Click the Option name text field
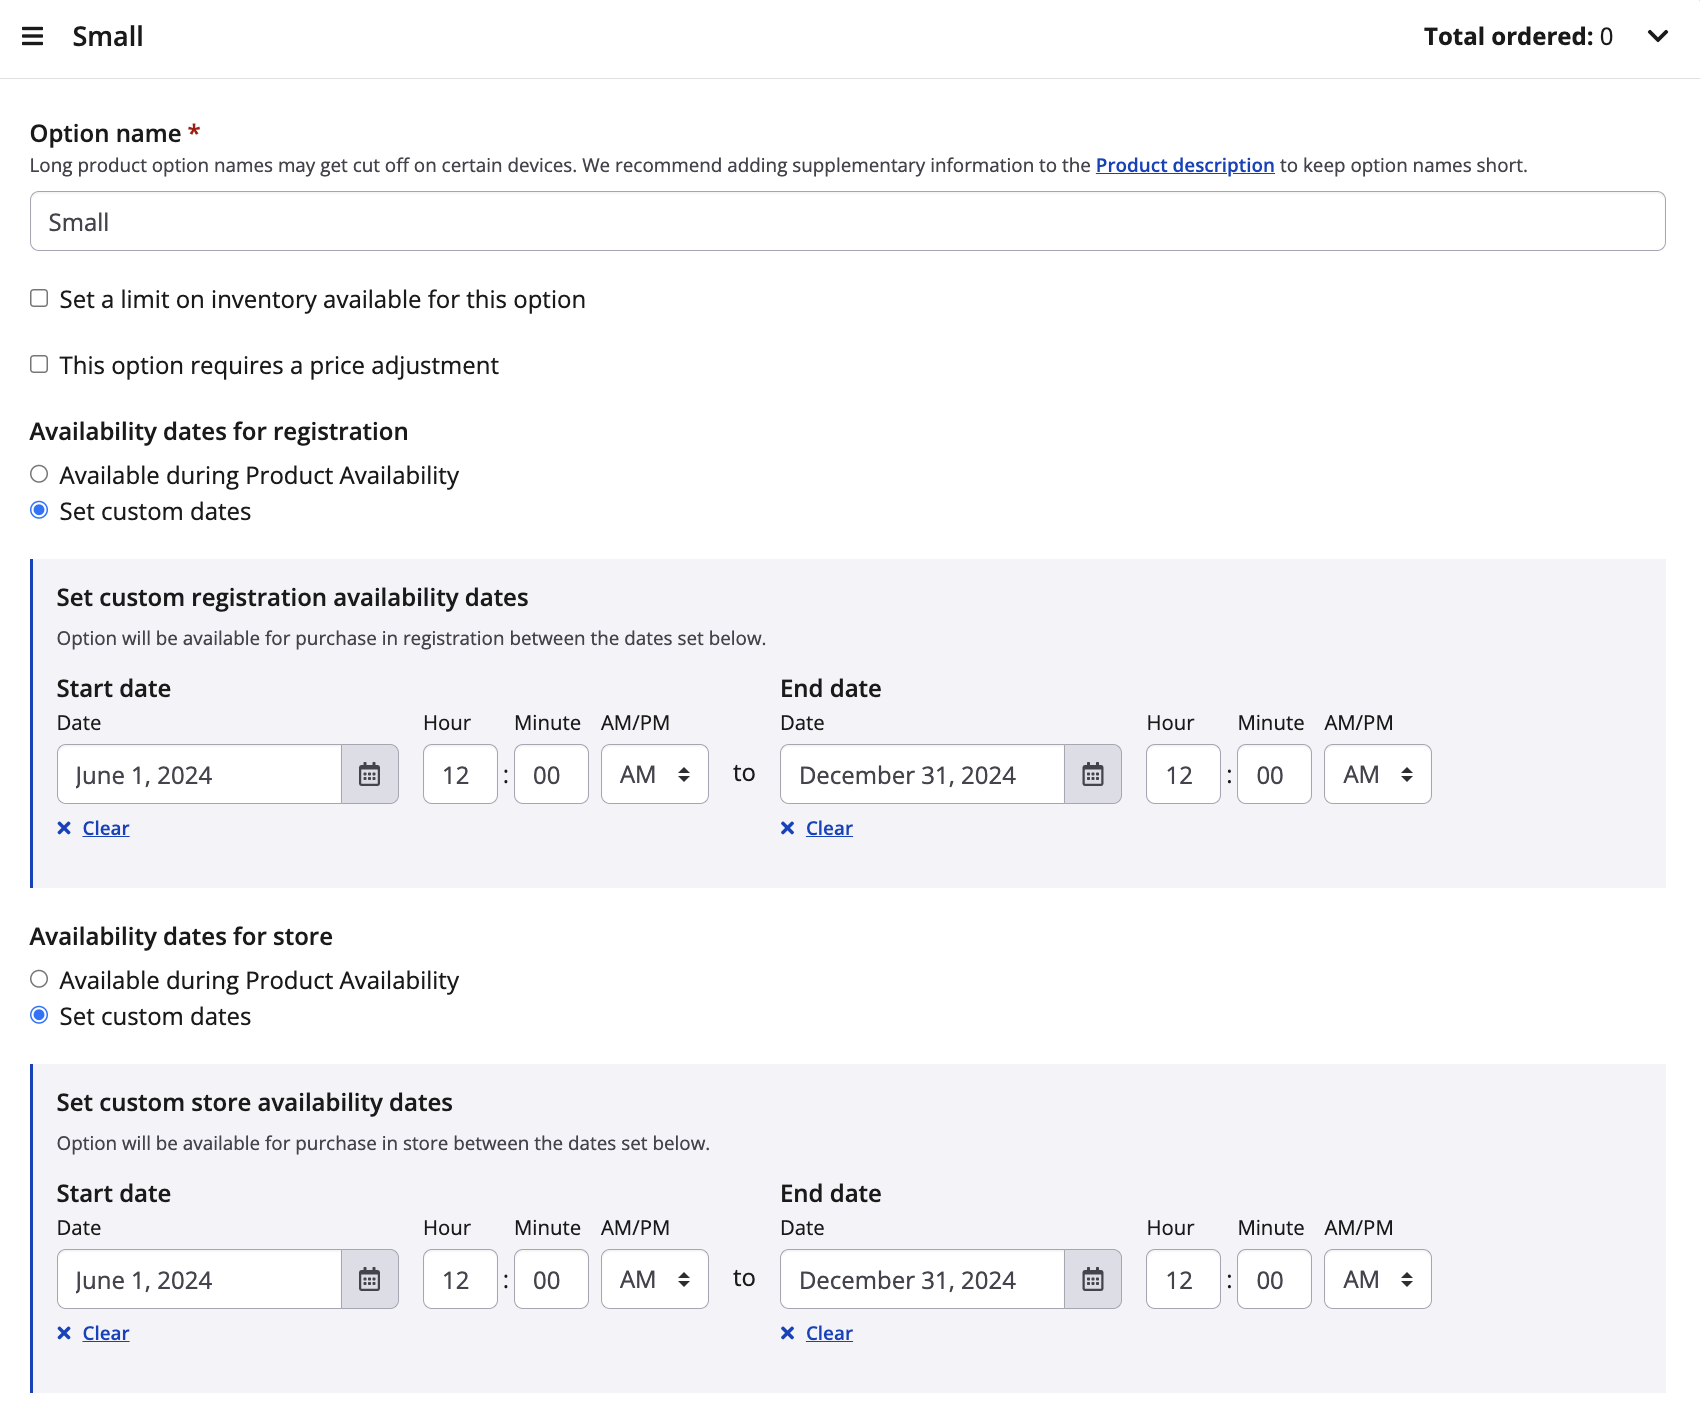The image size is (1700, 1420). coord(847,221)
